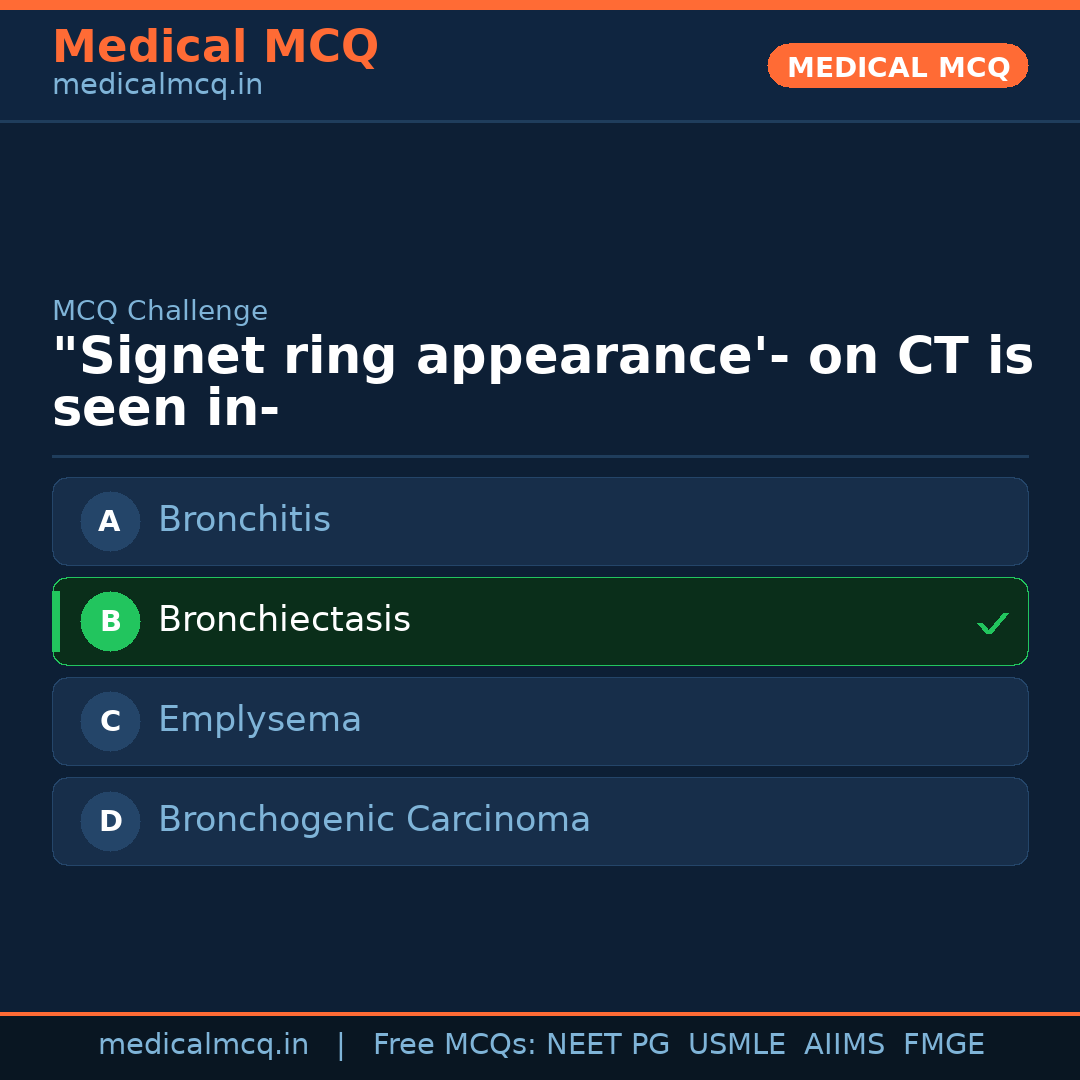Image resolution: width=1080 pixels, height=1080 pixels.
Task: Open medicalmcq.in link in the footer
Action: pos(203,1044)
